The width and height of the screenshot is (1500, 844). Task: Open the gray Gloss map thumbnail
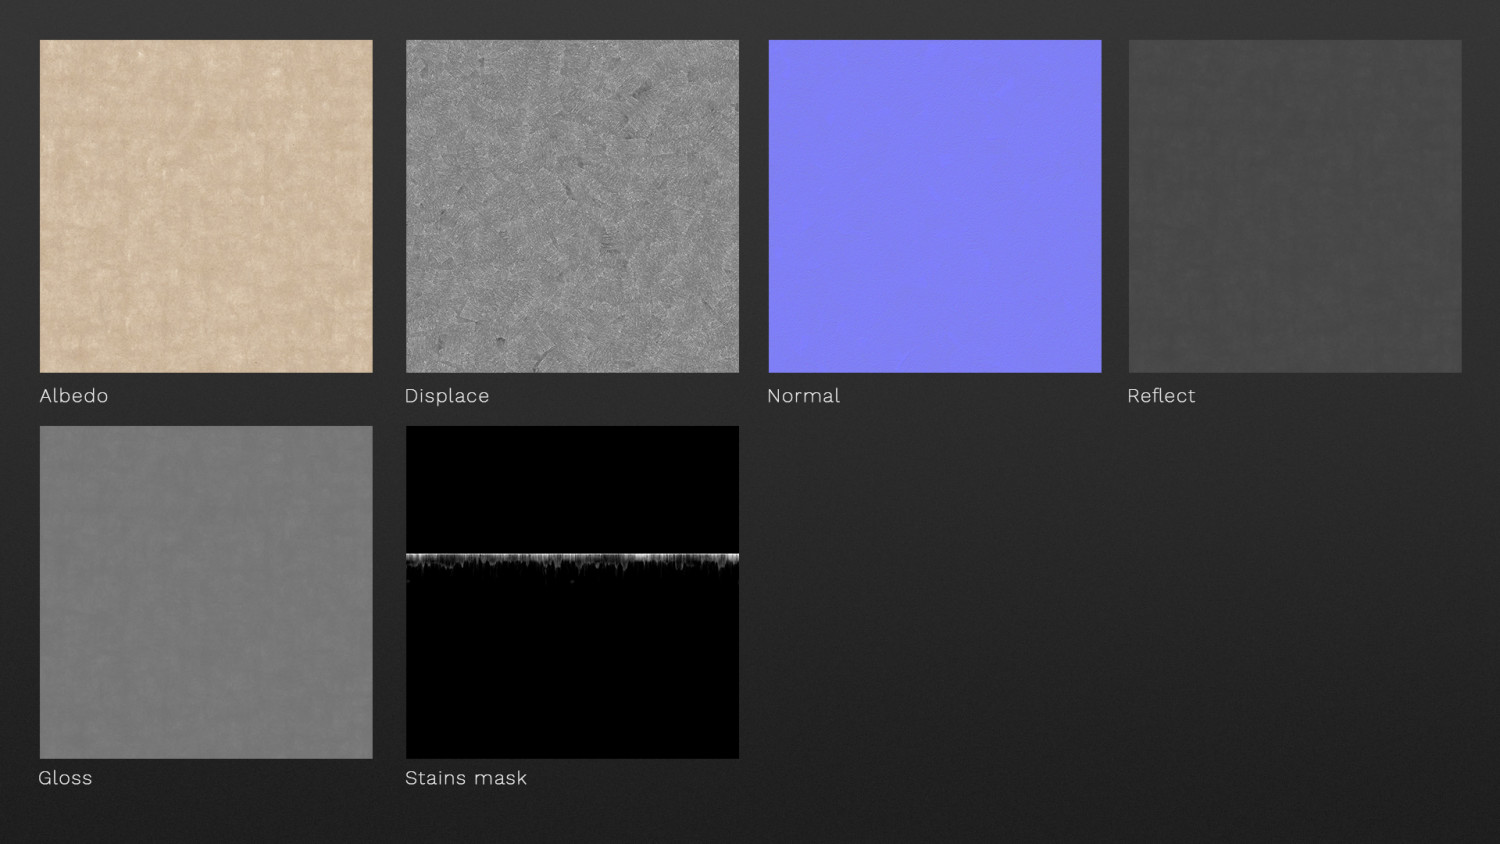tap(206, 592)
